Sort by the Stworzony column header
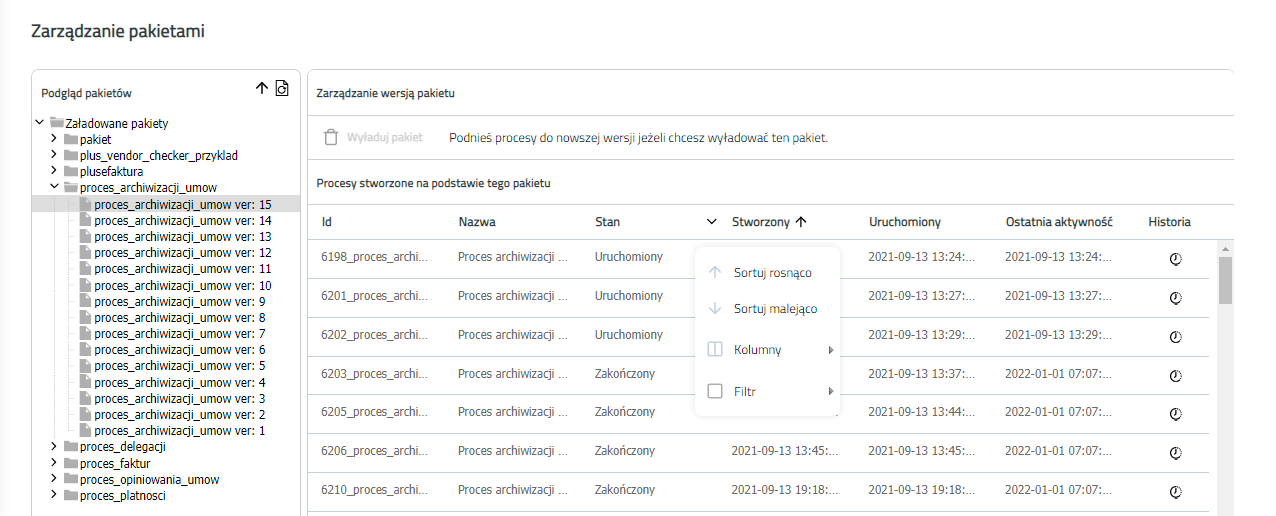This screenshot has width=1276, height=516. 761,222
